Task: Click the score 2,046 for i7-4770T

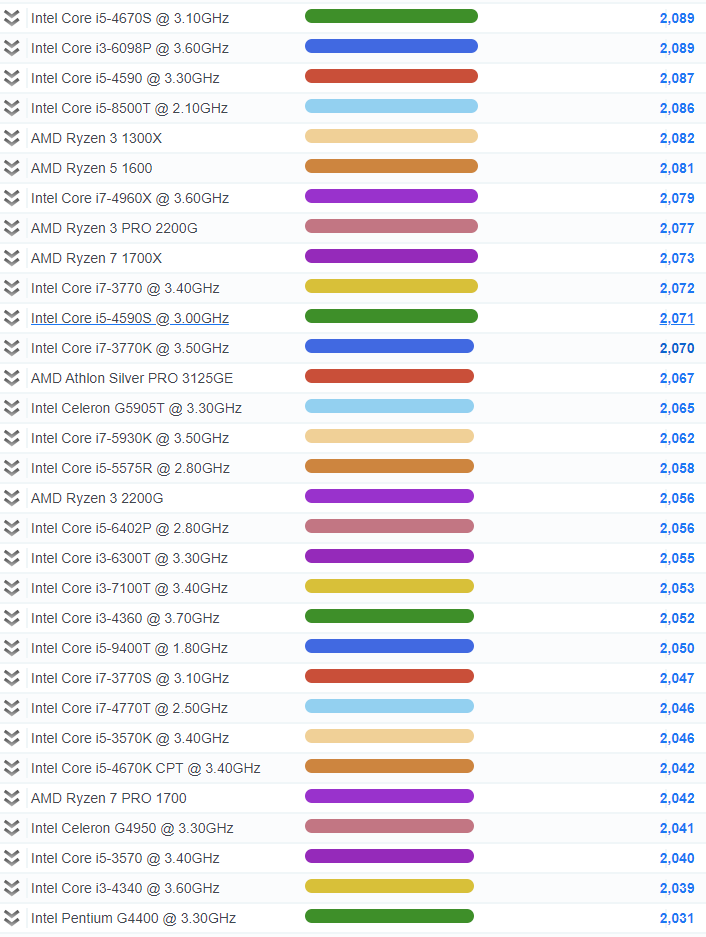Action: click(677, 708)
